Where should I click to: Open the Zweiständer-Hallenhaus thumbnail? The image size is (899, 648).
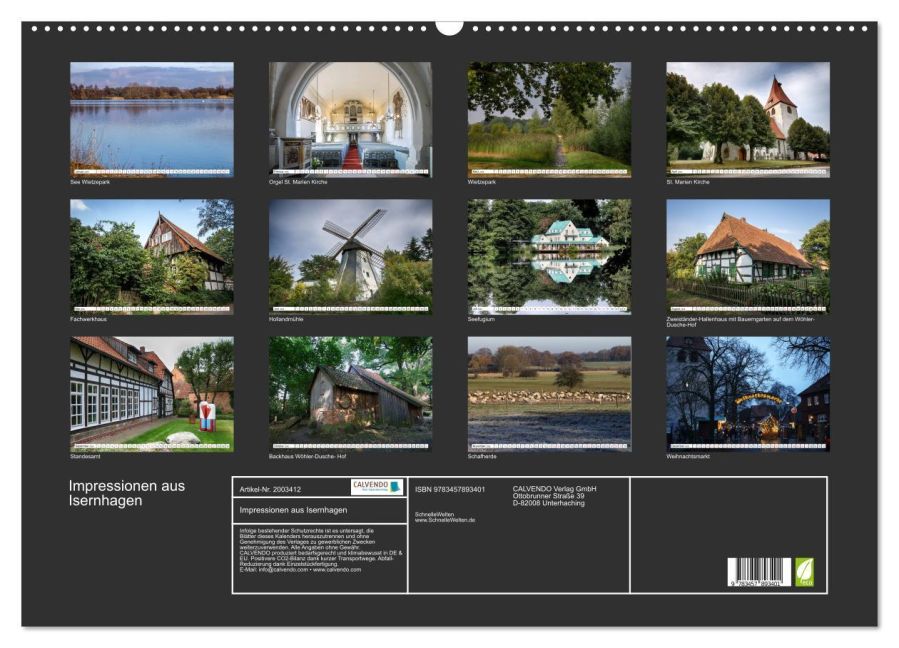pos(748,256)
